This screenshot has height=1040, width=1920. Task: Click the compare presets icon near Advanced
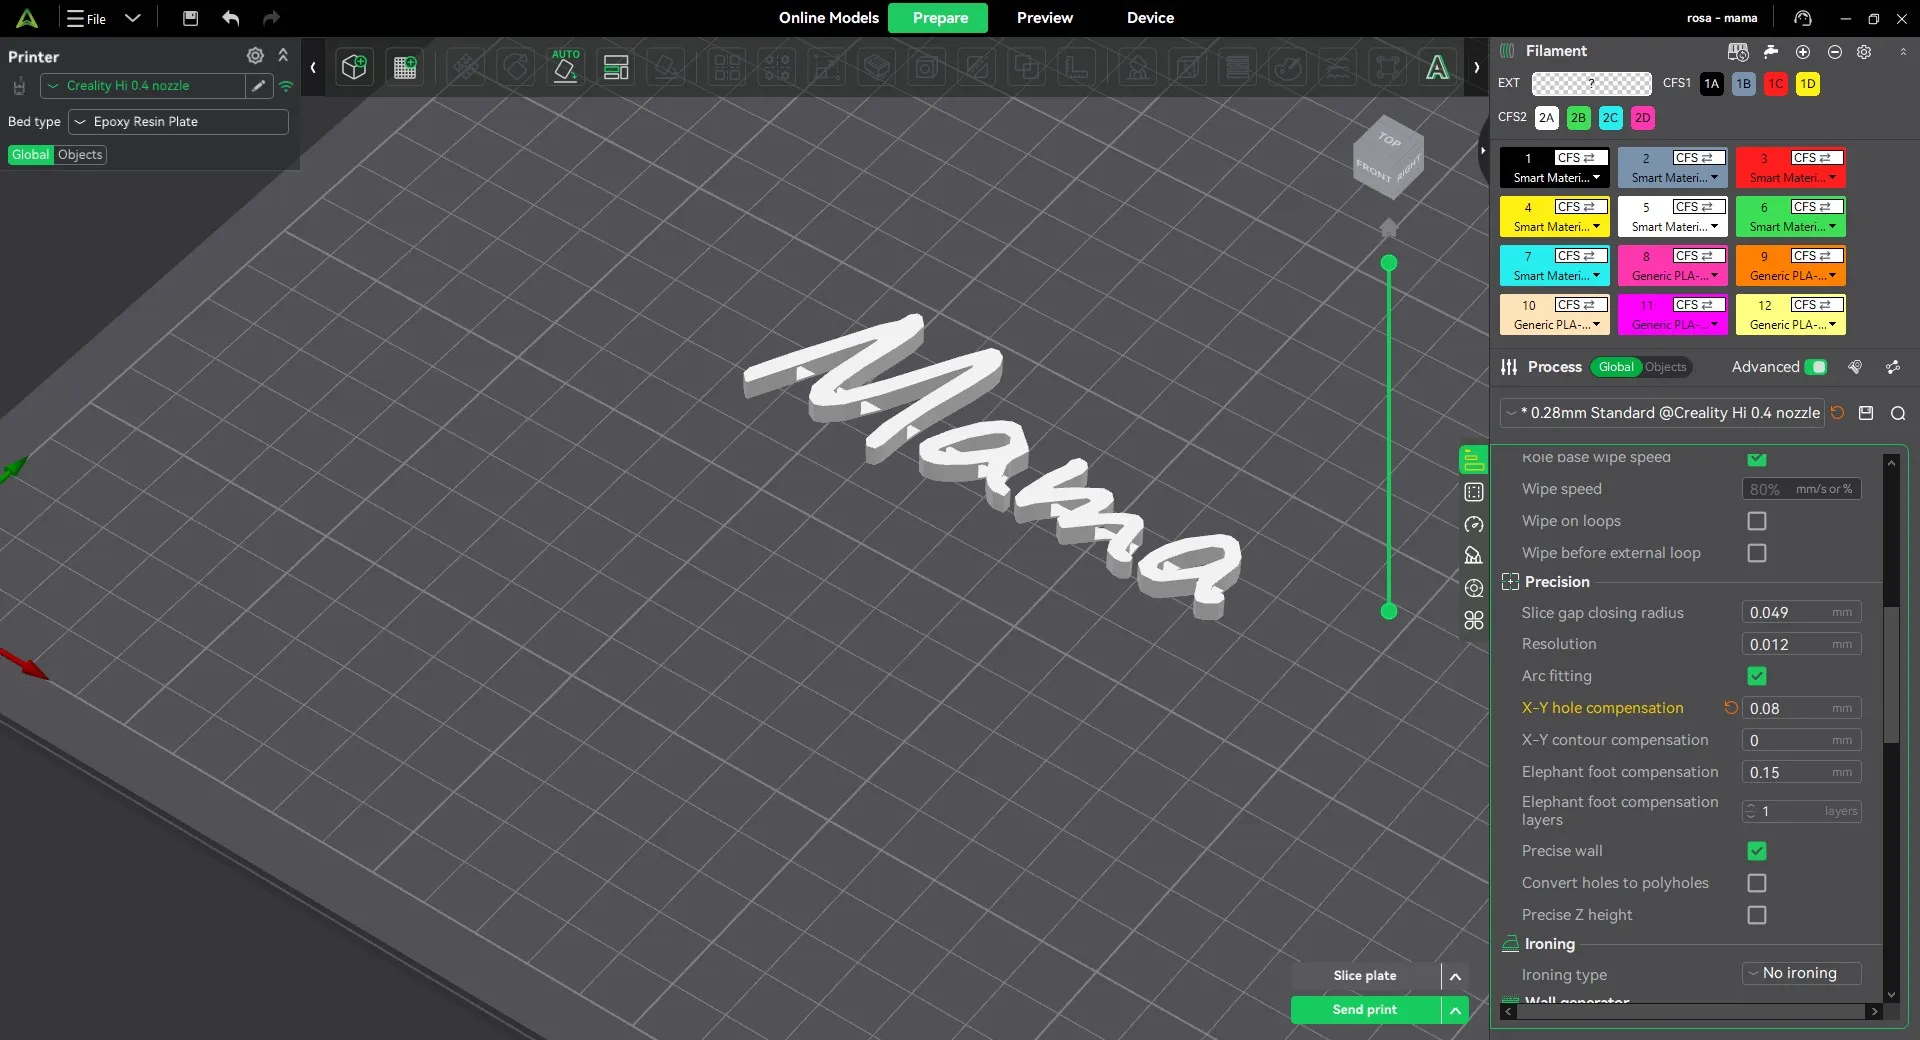(x=1893, y=367)
